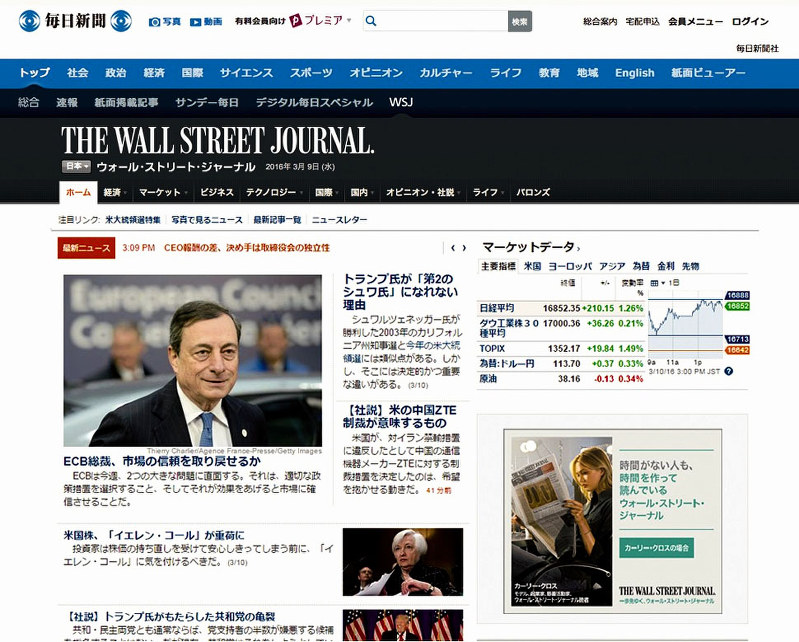This screenshot has width=799, height=642.
Task: Show previous headline with left arrow
Action: coord(452,248)
